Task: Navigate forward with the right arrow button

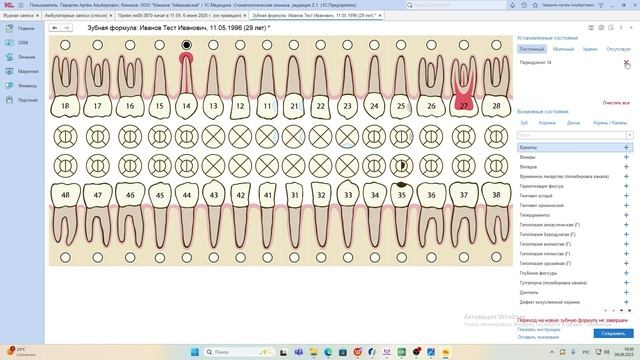Action: point(67,28)
